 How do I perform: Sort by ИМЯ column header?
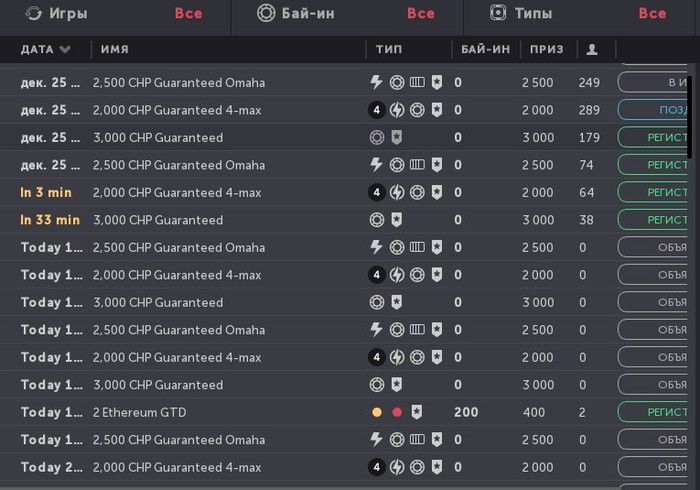click(114, 49)
